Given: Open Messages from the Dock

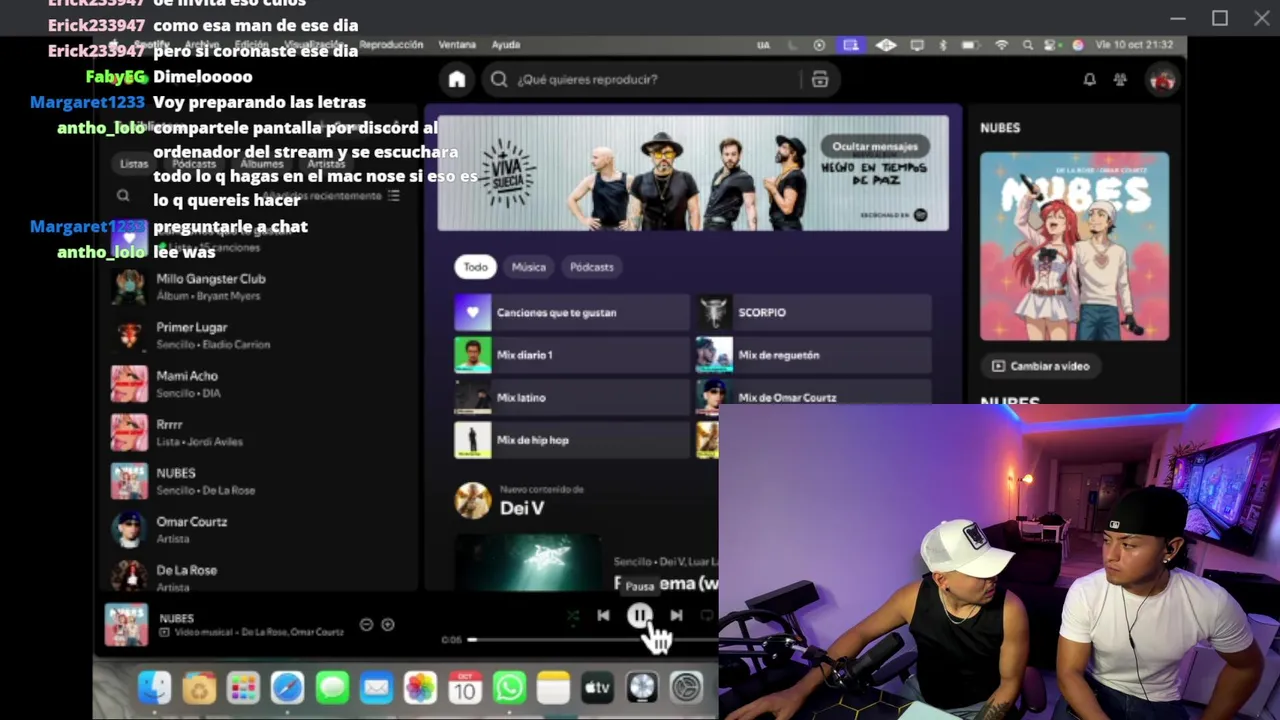Looking at the screenshot, I should [x=332, y=687].
